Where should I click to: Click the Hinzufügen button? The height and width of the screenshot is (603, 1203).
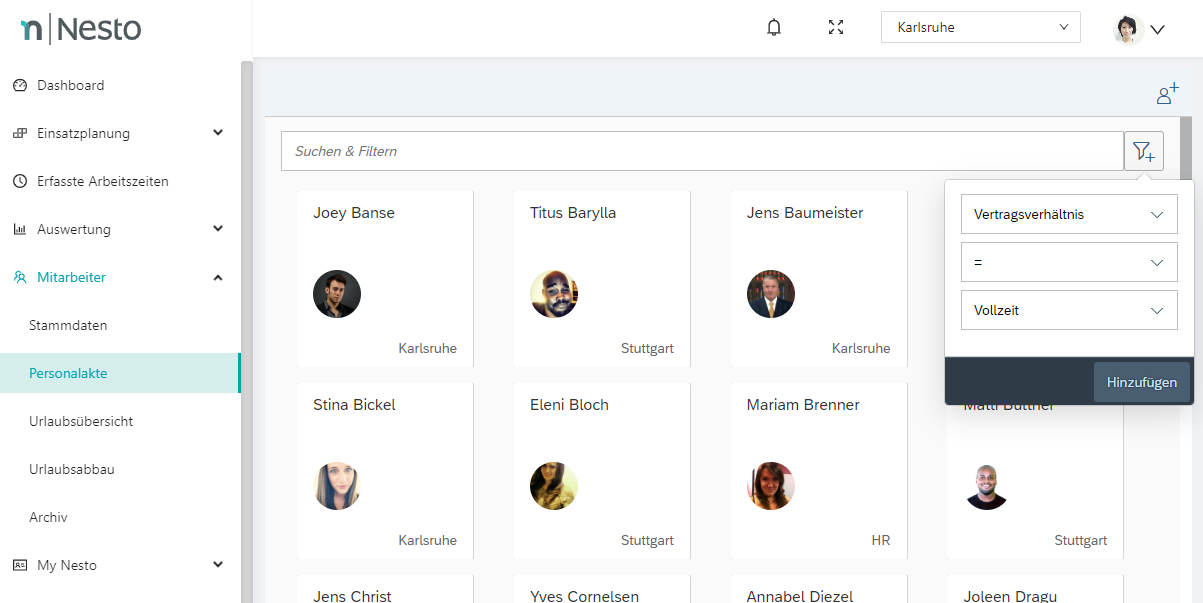1141,382
